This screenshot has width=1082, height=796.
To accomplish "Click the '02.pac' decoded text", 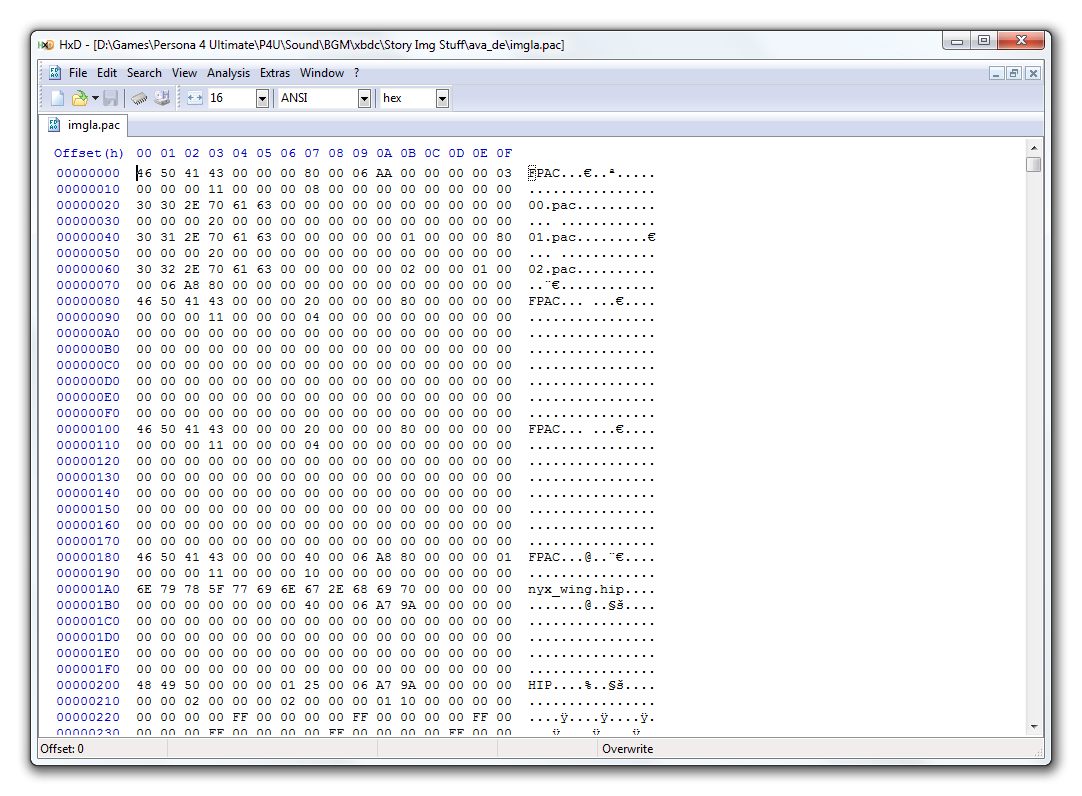I will (x=552, y=270).
